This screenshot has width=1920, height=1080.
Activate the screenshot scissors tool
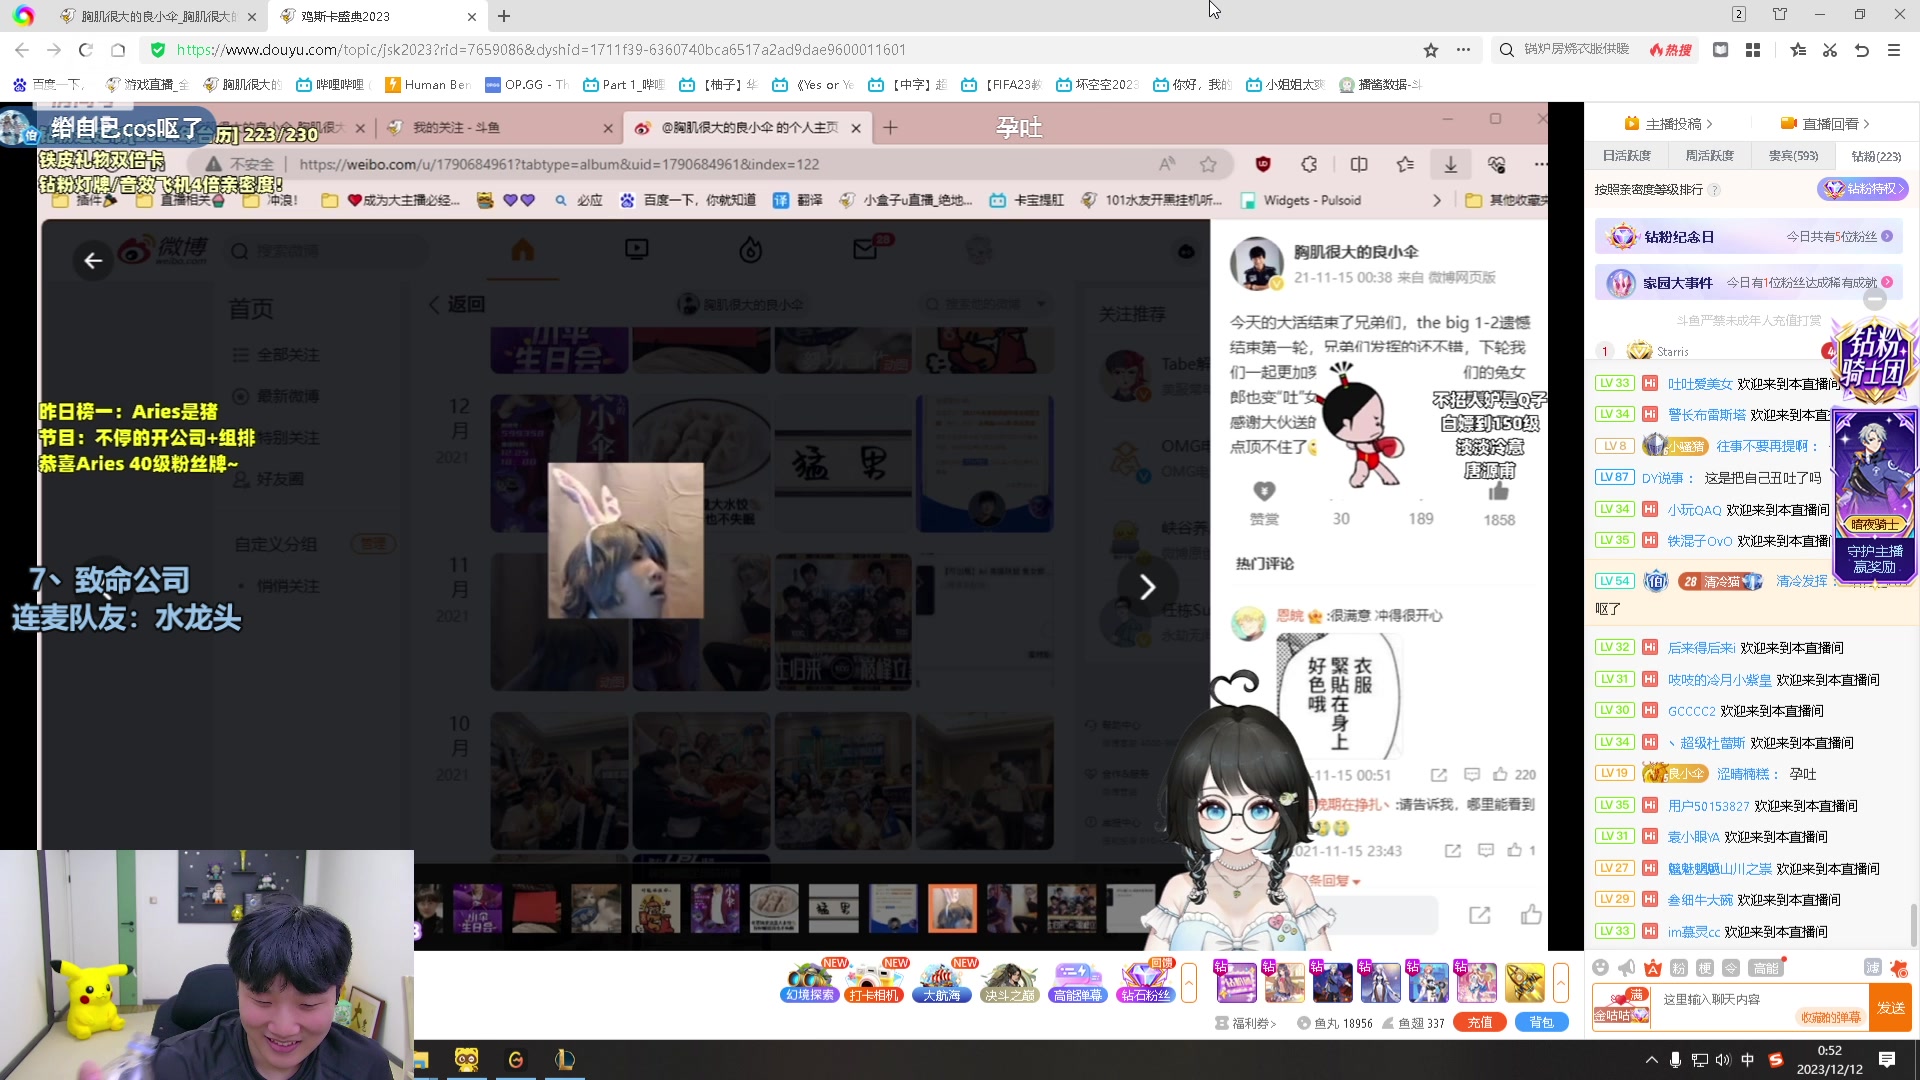(x=1830, y=50)
